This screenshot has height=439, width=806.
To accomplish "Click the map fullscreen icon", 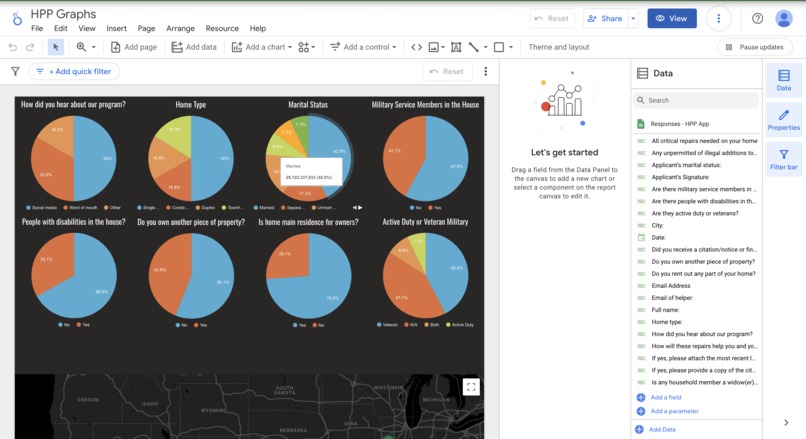I will (471, 387).
